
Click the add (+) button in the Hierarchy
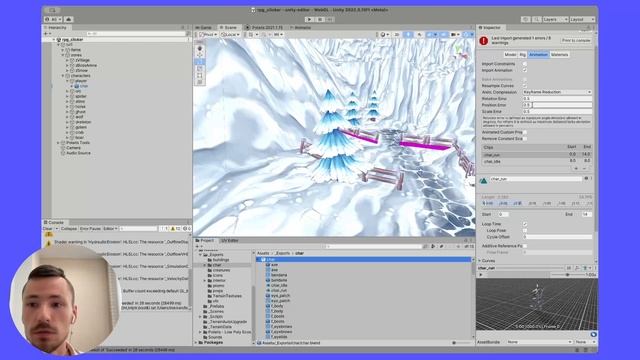[46, 33]
